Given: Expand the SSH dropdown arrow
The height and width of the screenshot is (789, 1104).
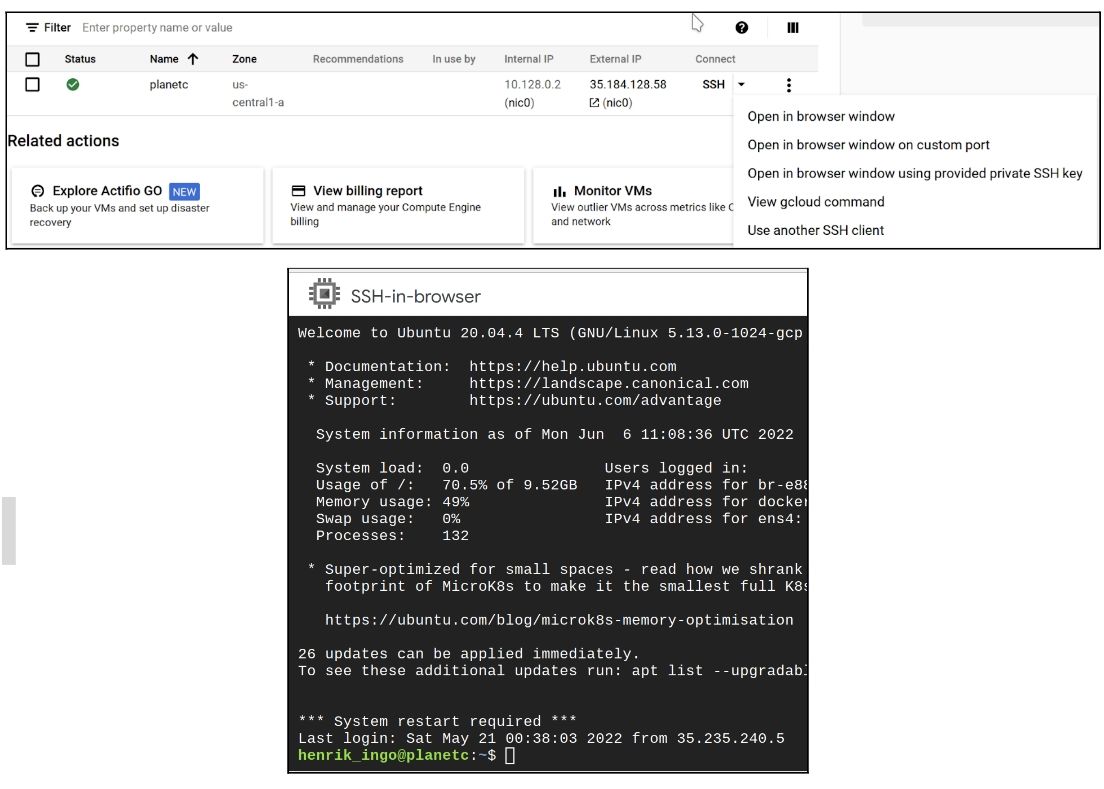Looking at the screenshot, I should (741, 84).
